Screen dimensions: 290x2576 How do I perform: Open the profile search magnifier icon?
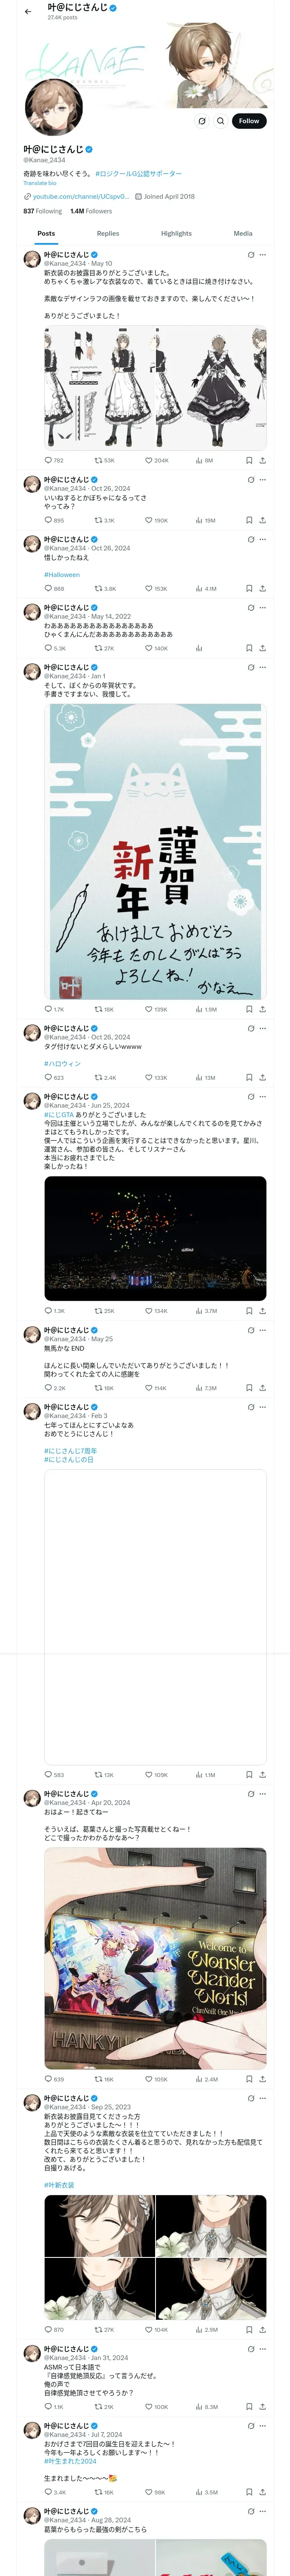click(x=221, y=121)
